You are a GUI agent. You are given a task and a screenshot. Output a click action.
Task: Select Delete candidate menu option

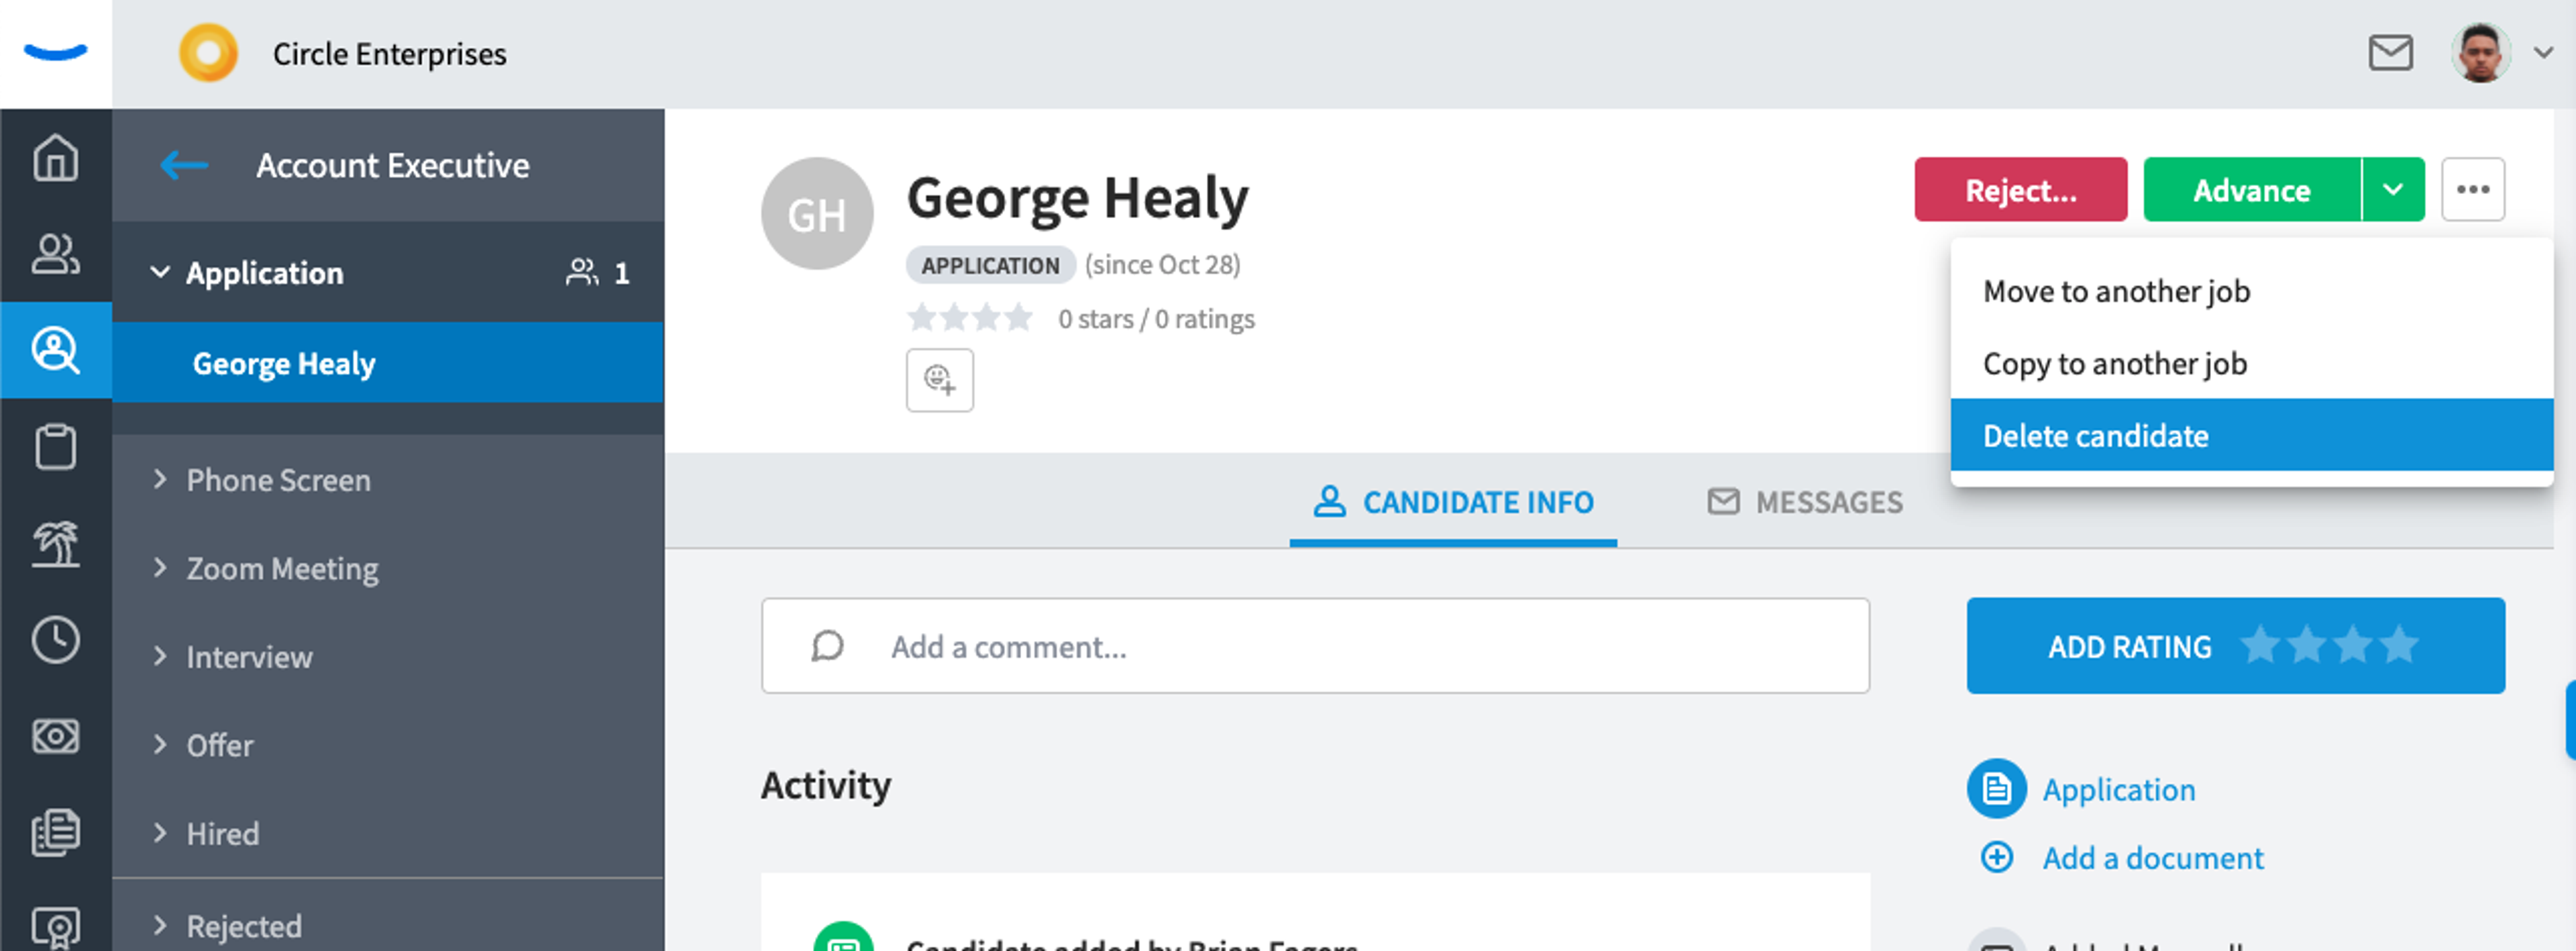(x=2251, y=435)
